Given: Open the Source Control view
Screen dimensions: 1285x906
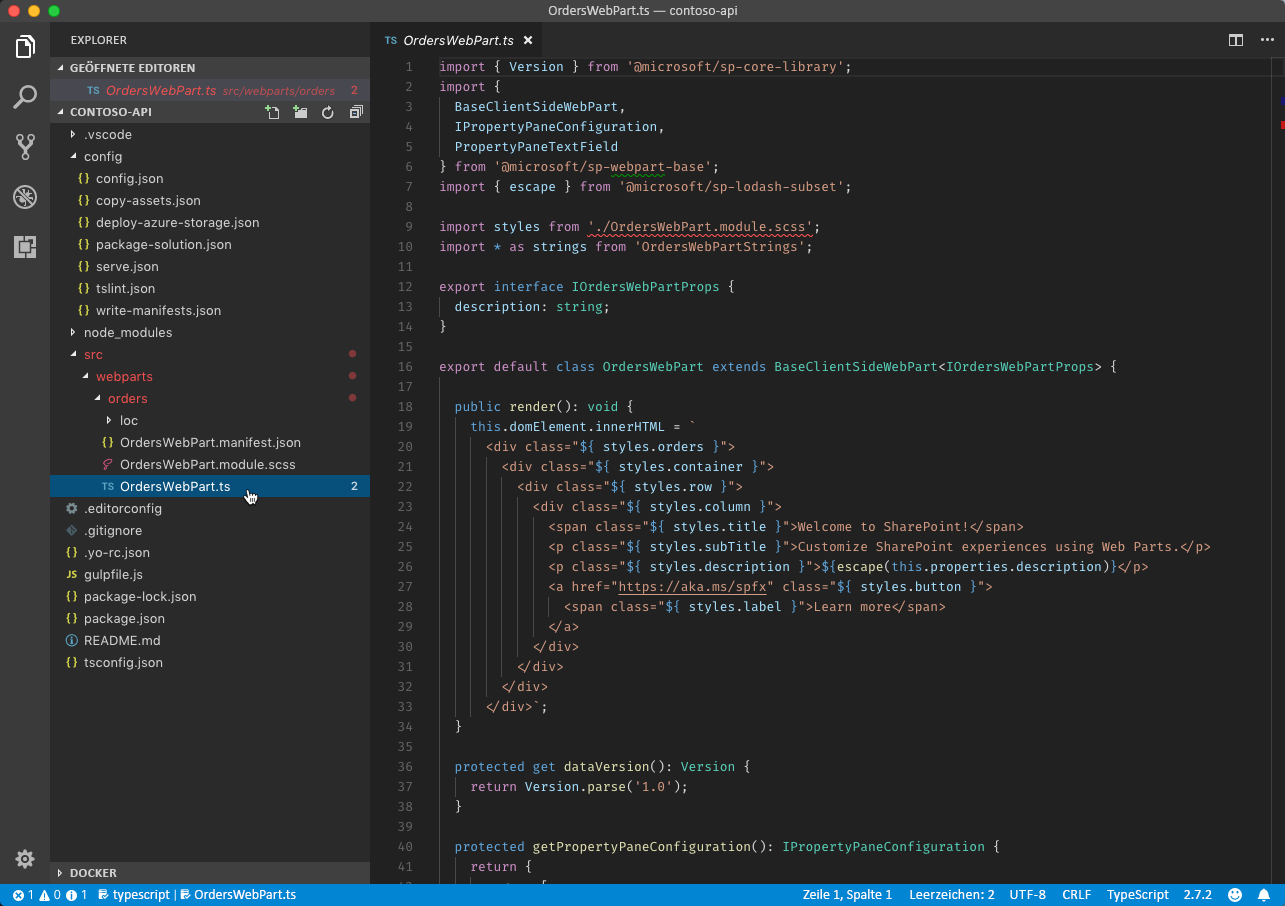Looking at the screenshot, I should (24, 147).
